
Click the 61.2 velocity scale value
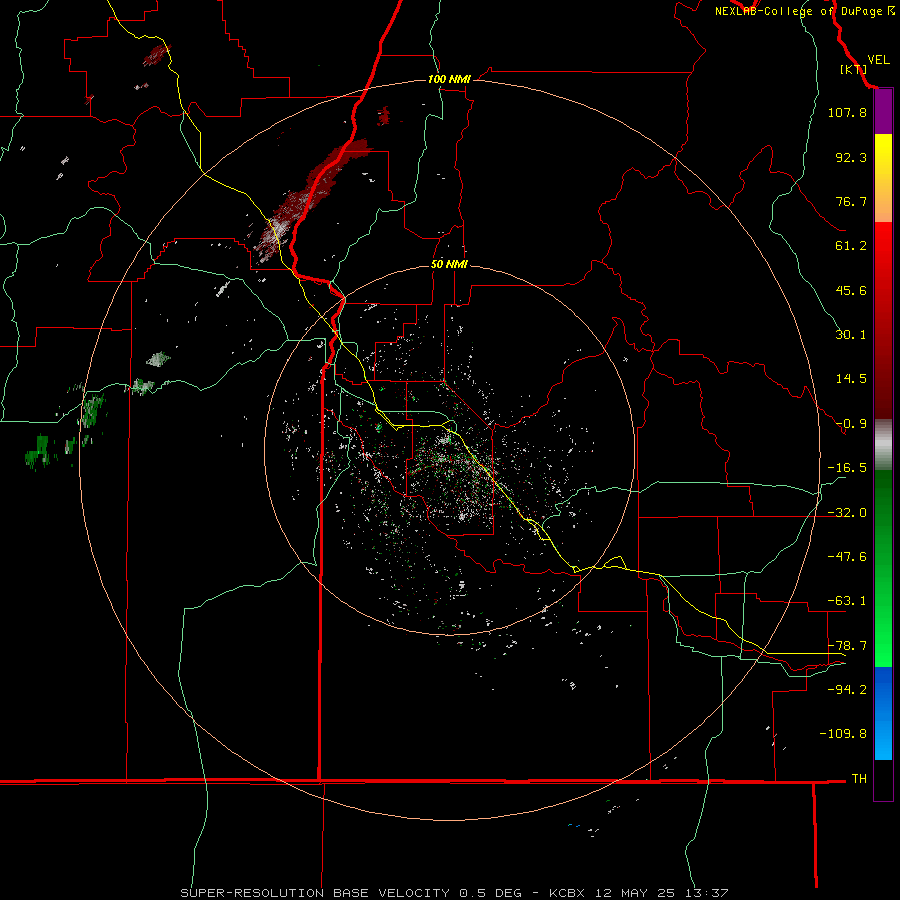tap(851, 246)
